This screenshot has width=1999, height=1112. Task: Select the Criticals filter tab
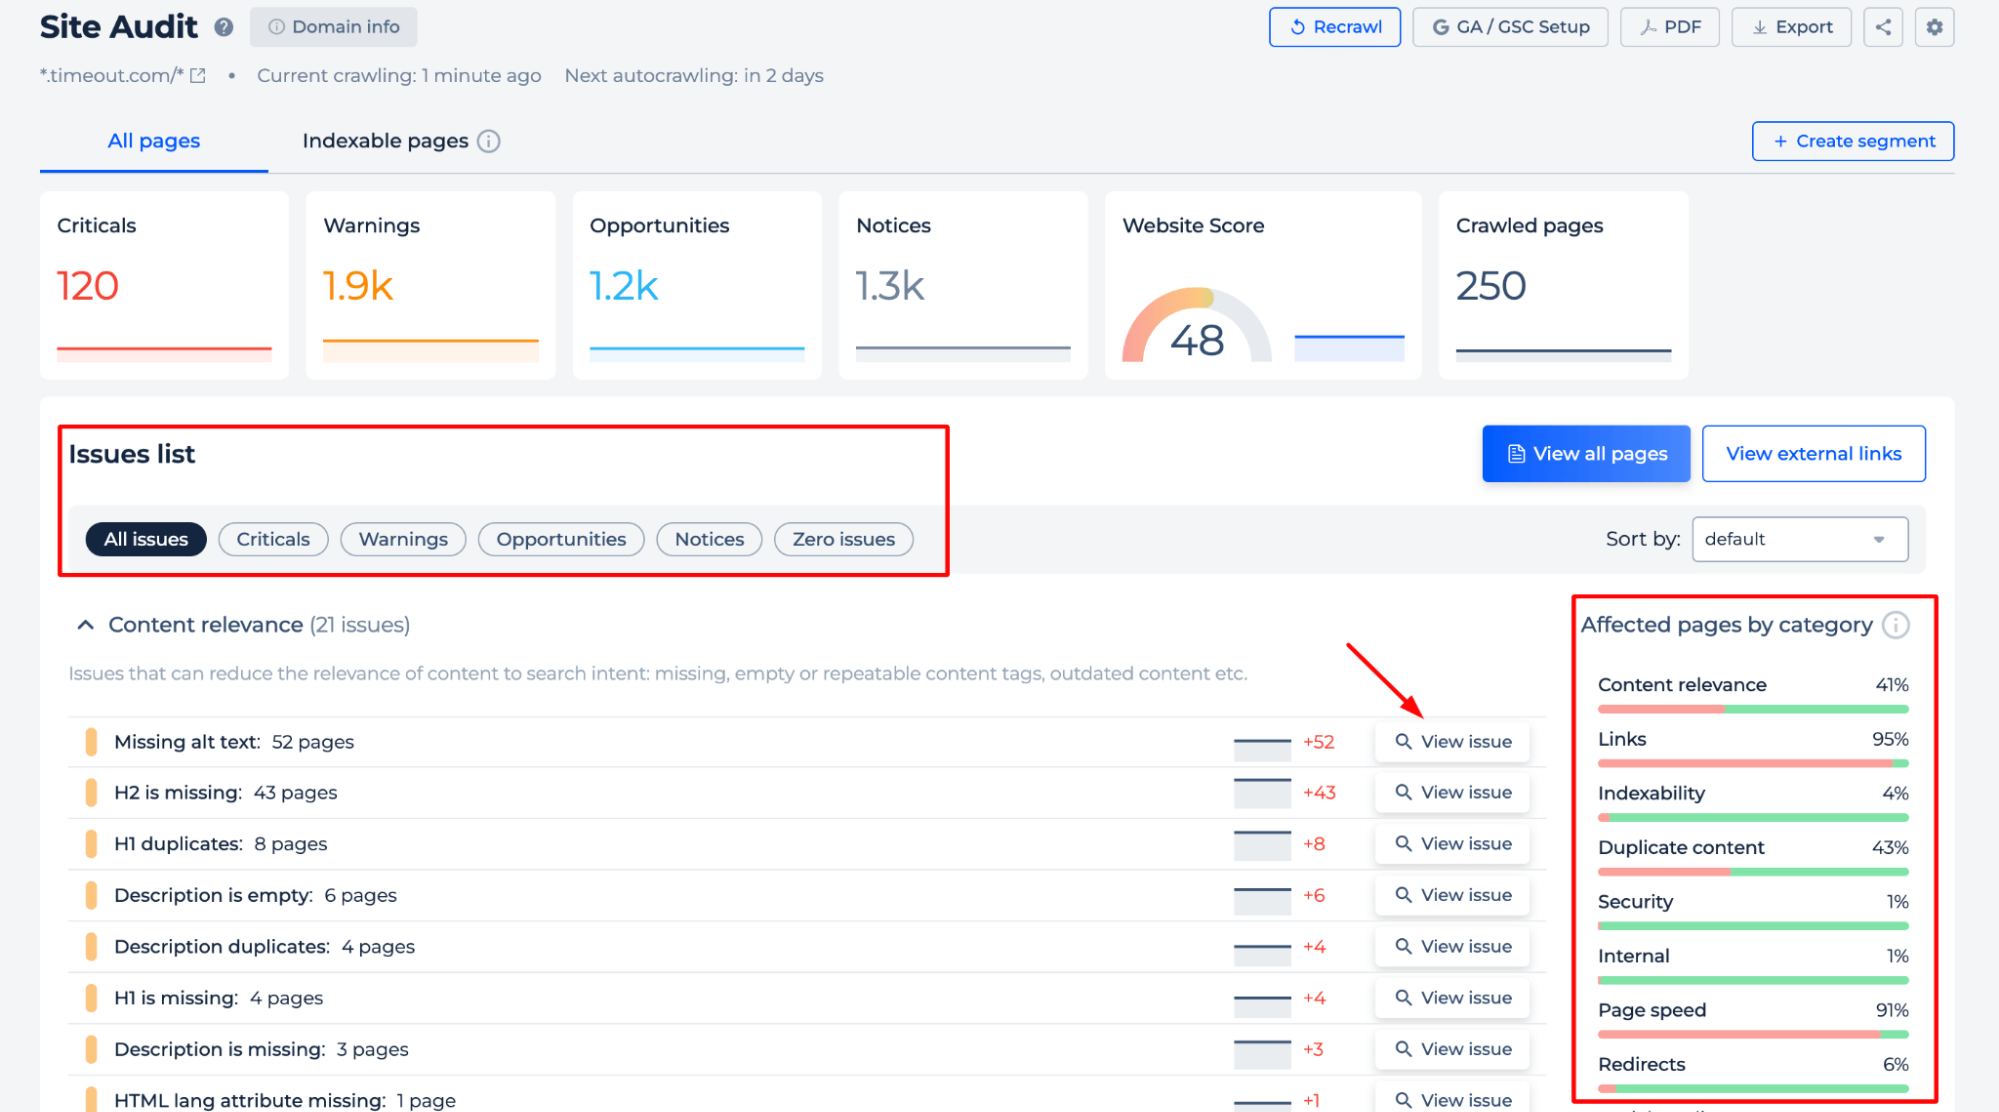coord(272,538)
